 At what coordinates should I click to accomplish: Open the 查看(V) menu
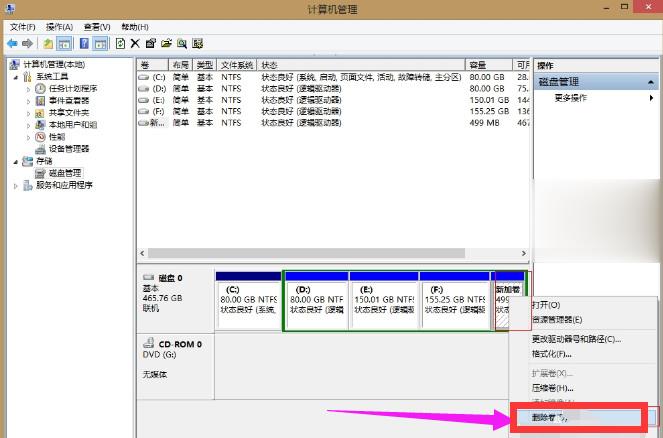coord(97,27)
